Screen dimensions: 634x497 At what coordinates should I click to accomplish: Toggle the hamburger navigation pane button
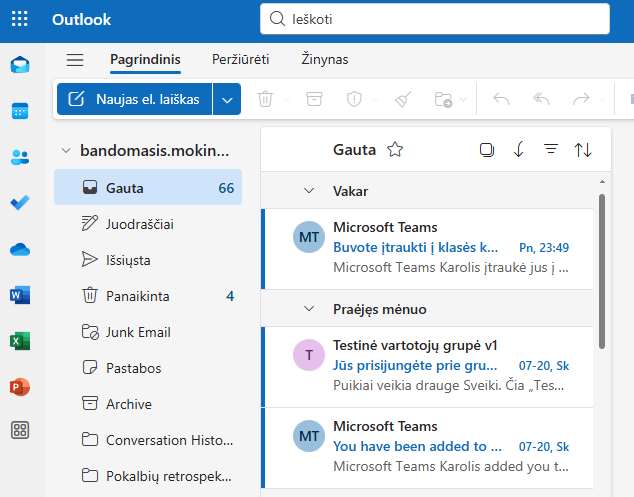point(75,60)
